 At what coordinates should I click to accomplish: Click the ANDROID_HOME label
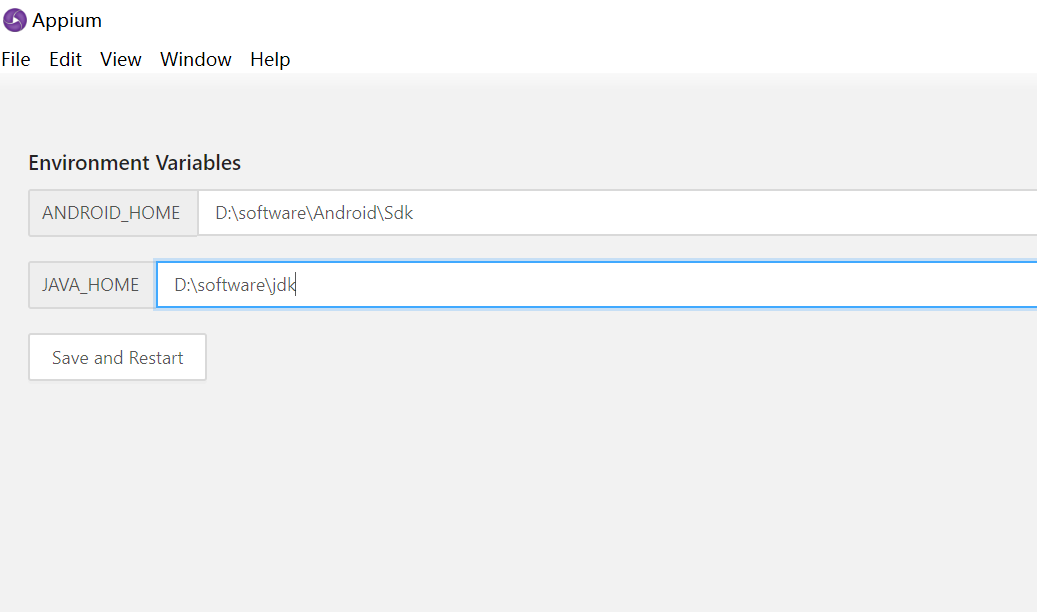pos(113,213)
